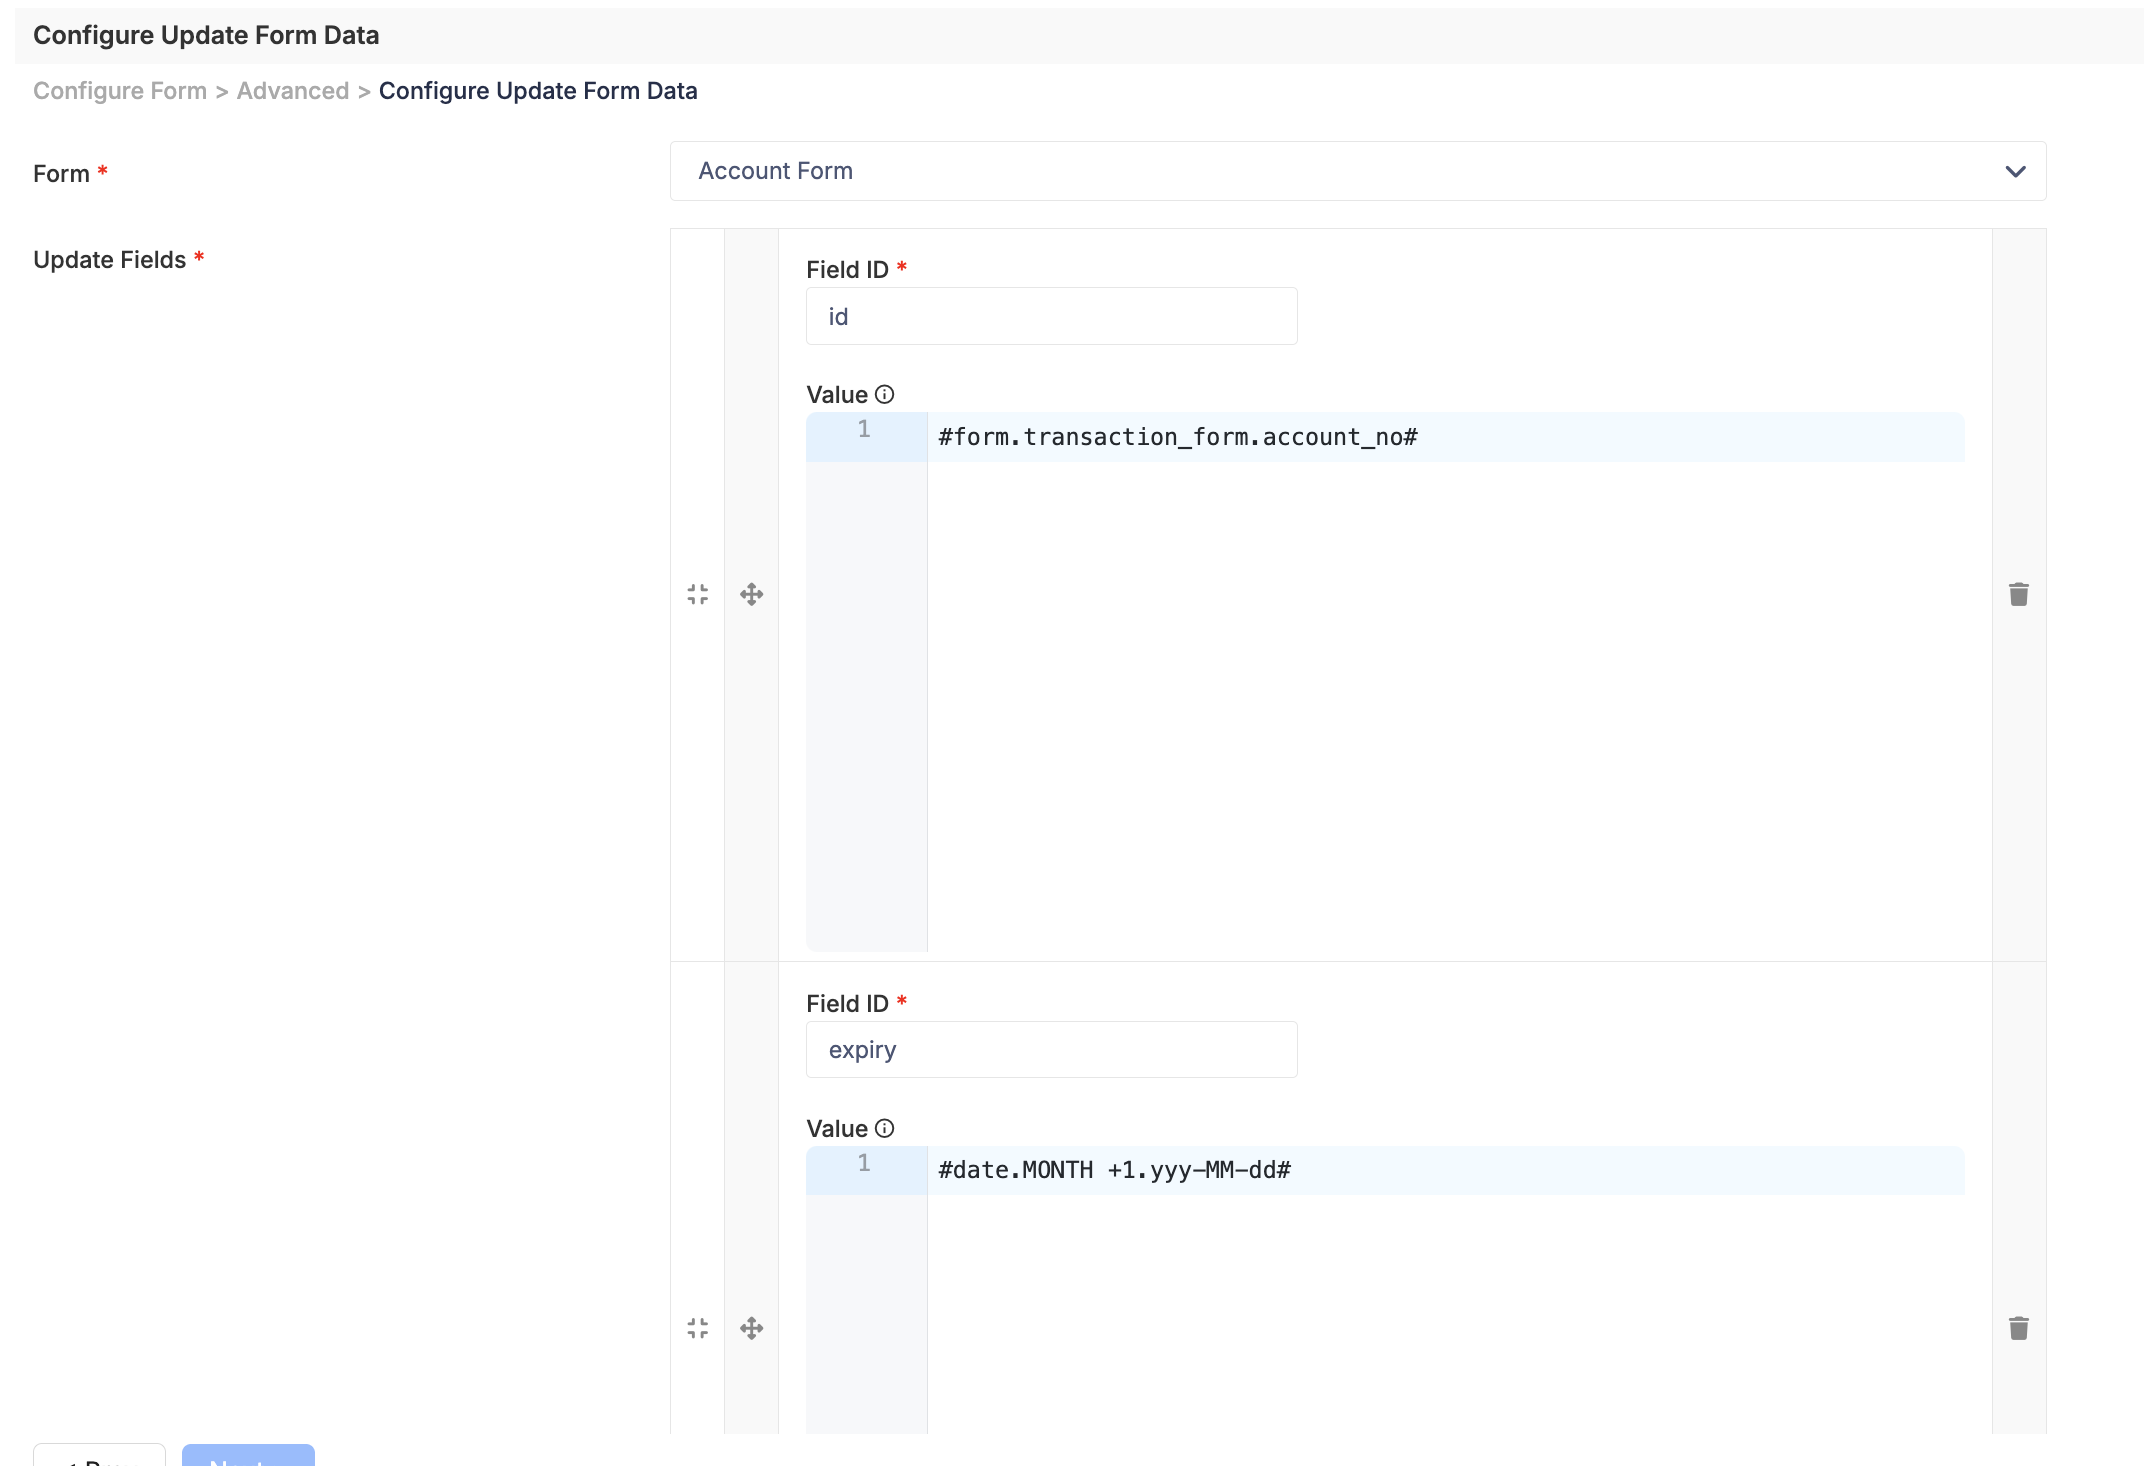
Task: Go to Configure Form breadcrumb
Action: pos(120,91)
